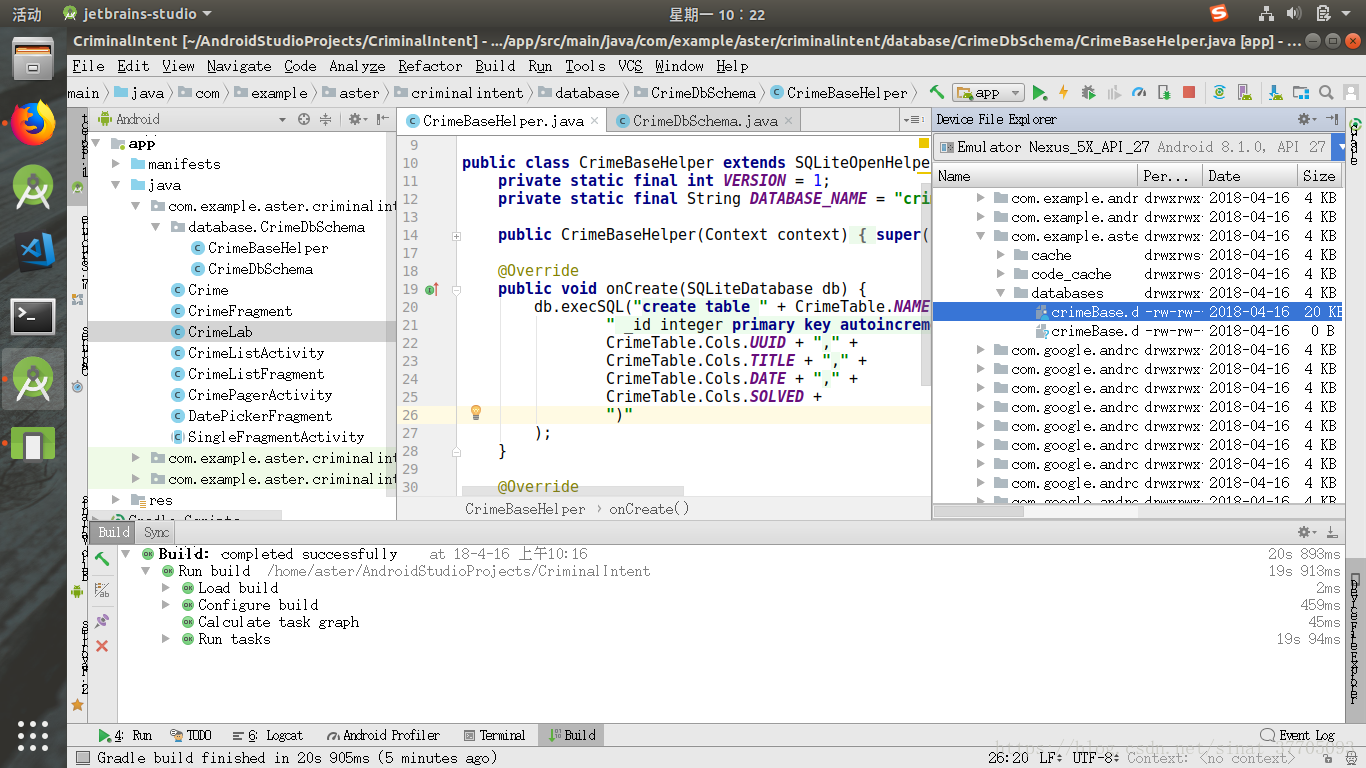Open Build panel gear settings
1366x768 pixels.
(1306, 532)
